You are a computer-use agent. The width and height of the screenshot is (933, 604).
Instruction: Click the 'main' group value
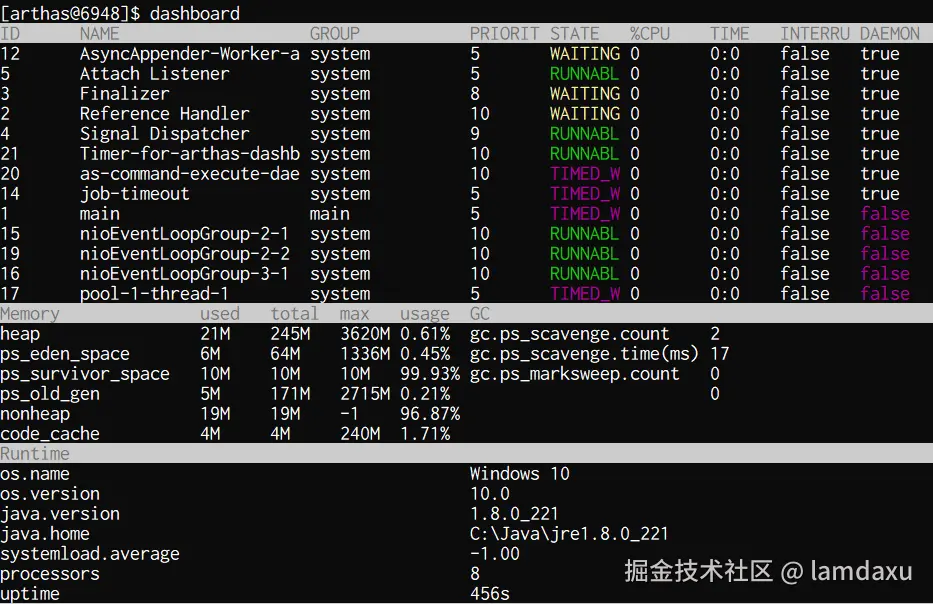click(x=330, y=214)
